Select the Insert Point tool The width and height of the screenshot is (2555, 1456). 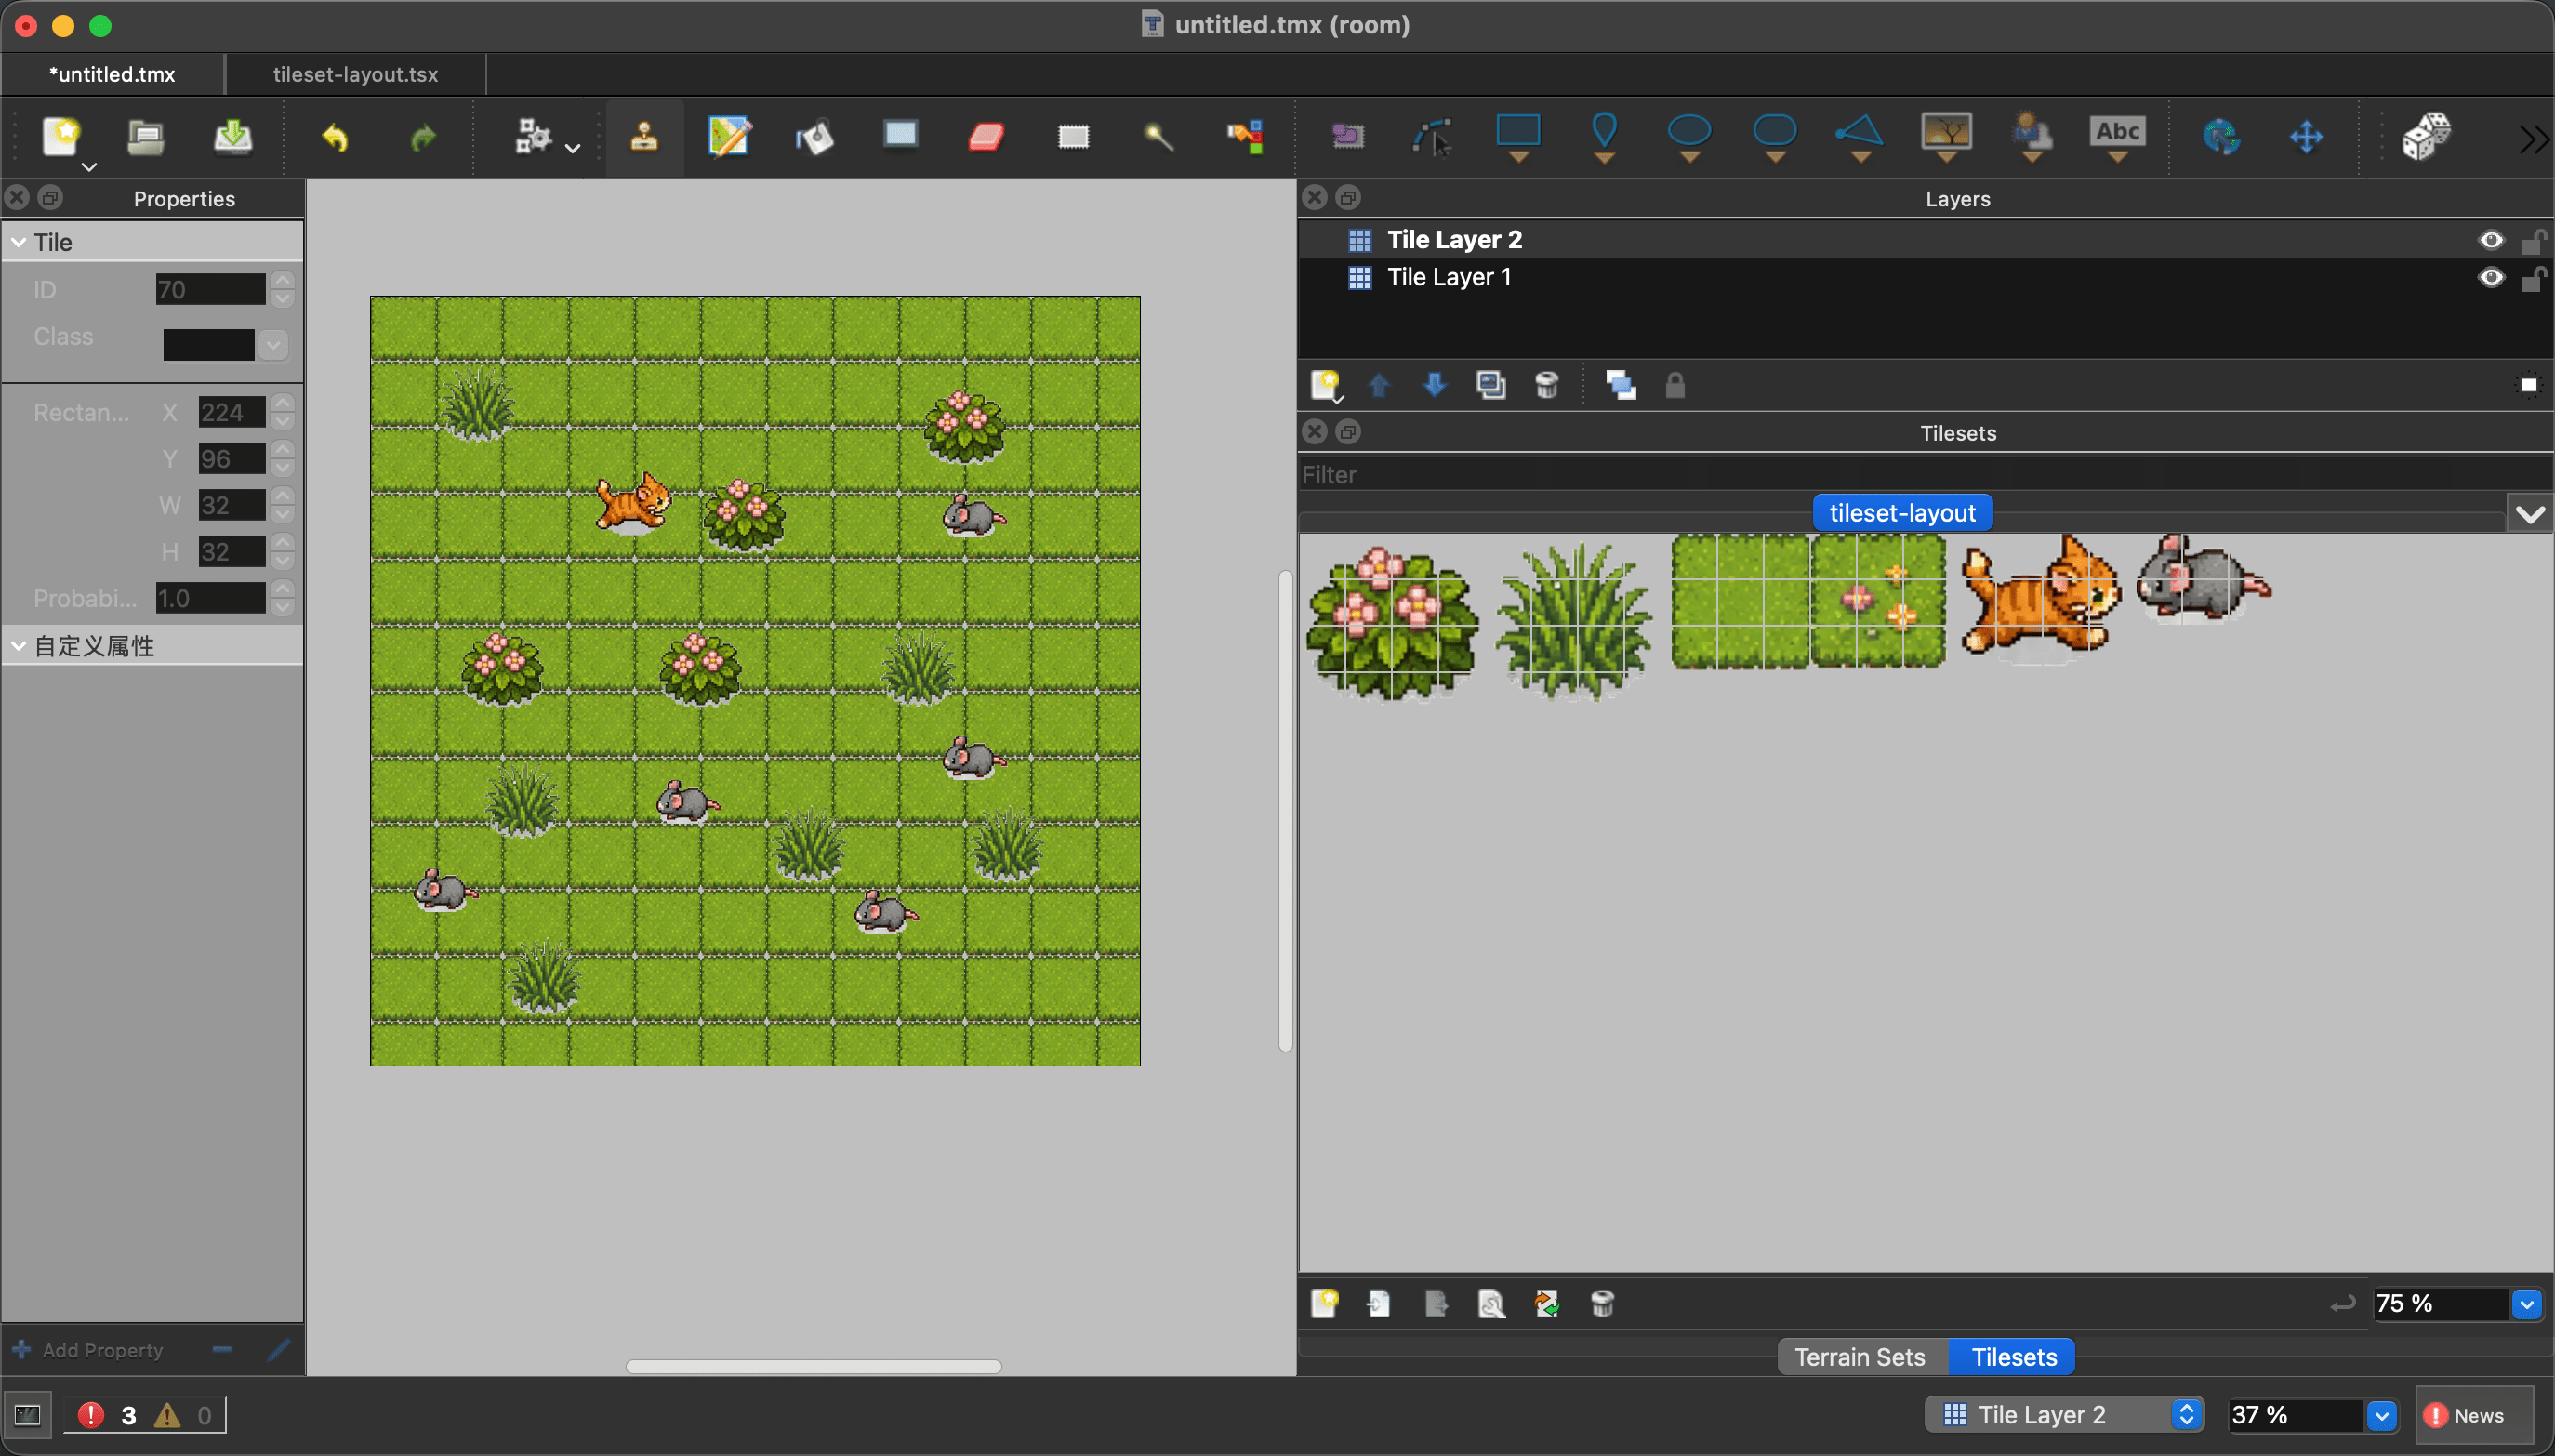(1604, 137)
